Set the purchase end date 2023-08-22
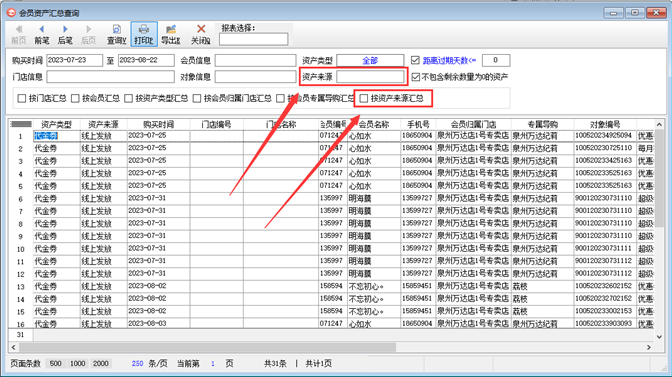672x377 pixels. click(146, 60)
